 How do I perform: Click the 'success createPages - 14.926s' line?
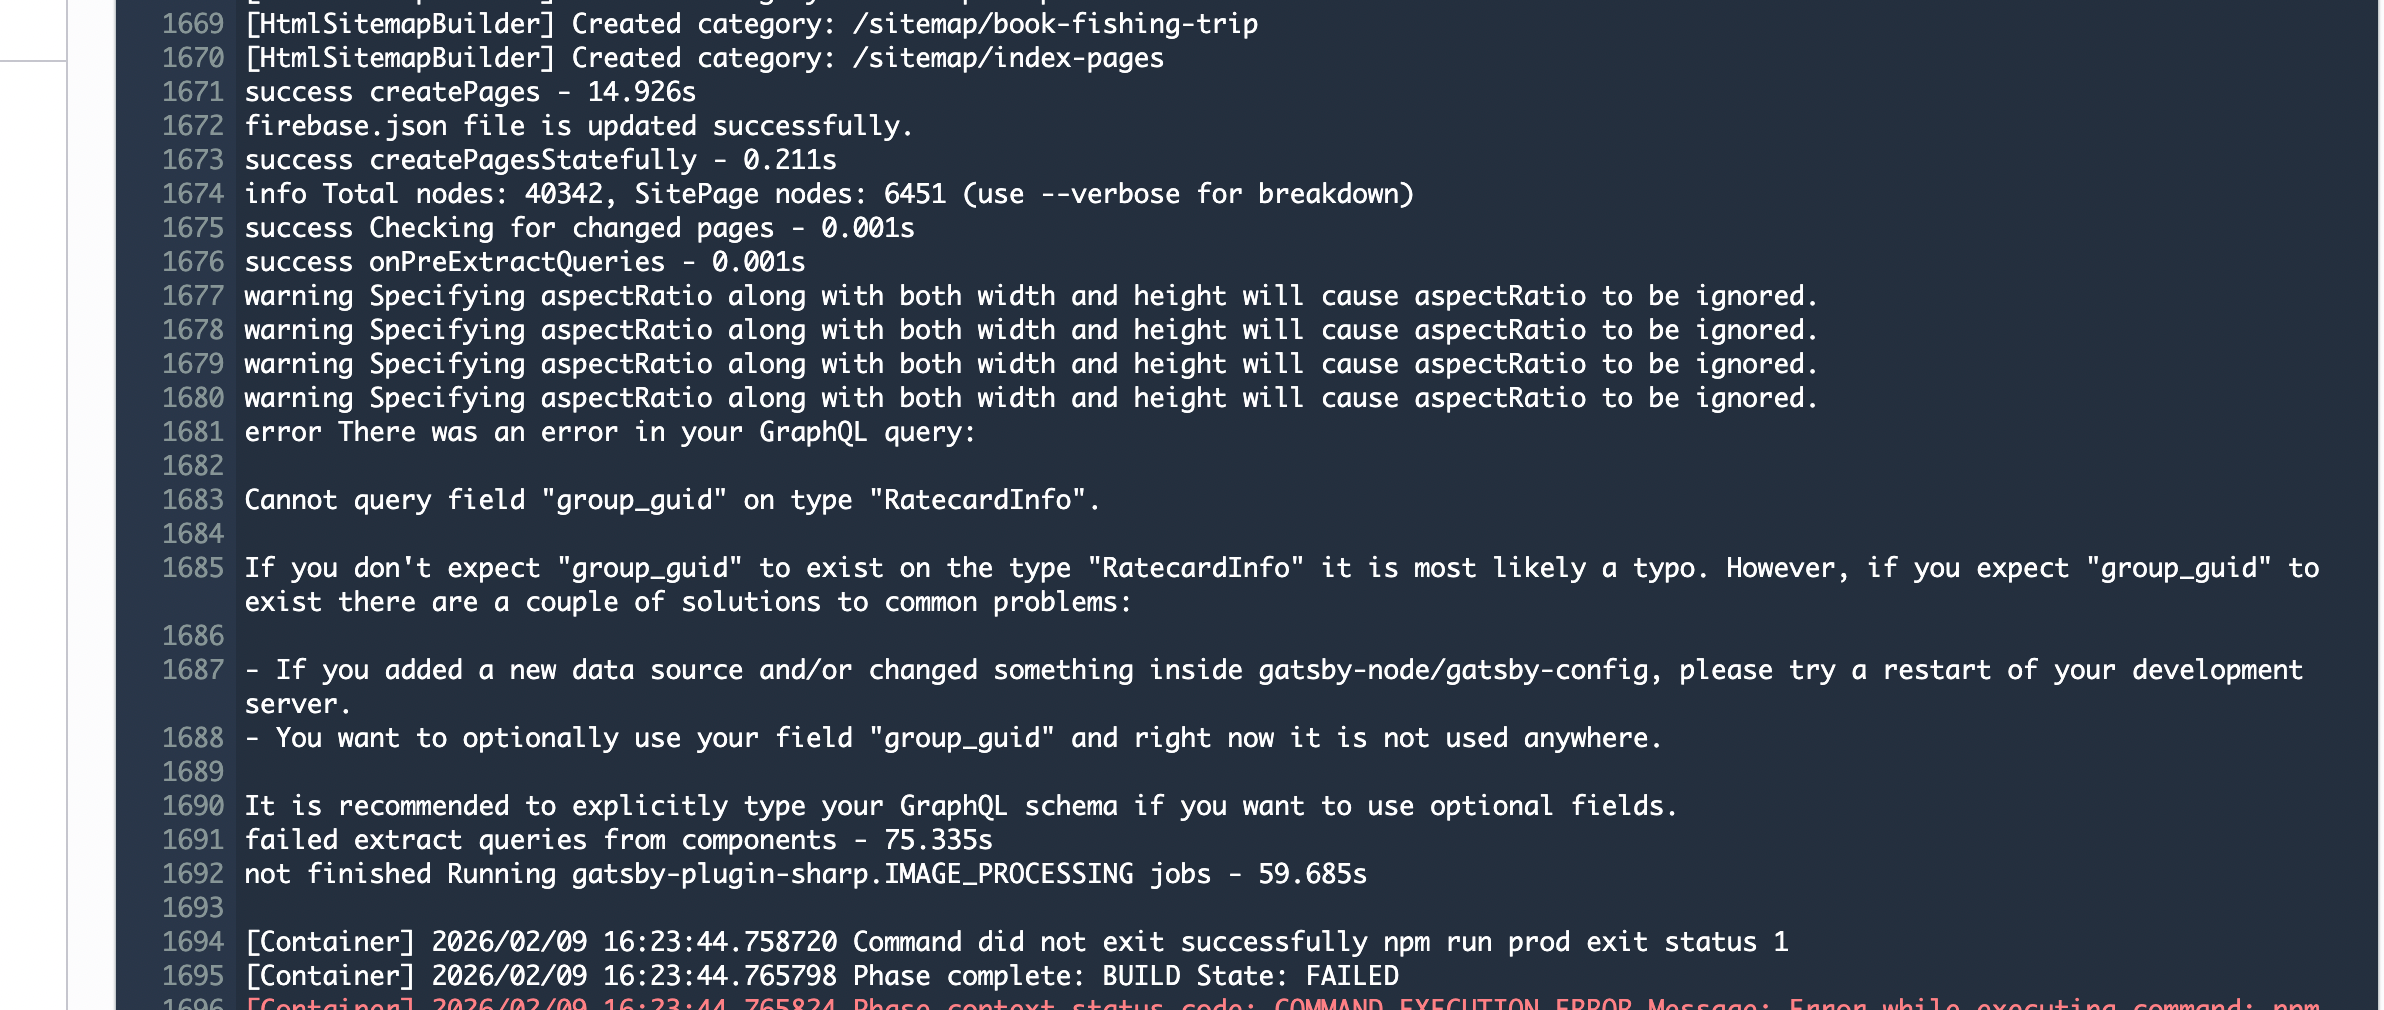click(x=470, y=92)
